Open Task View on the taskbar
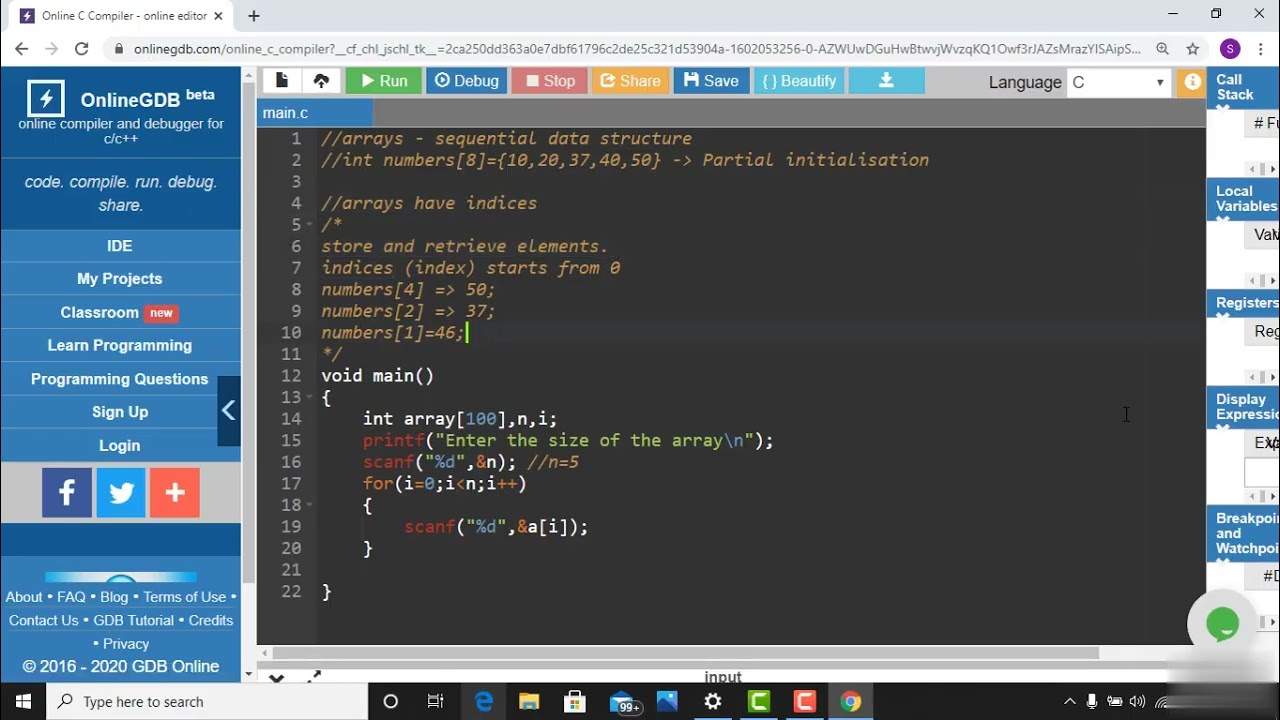 (435, 702)
